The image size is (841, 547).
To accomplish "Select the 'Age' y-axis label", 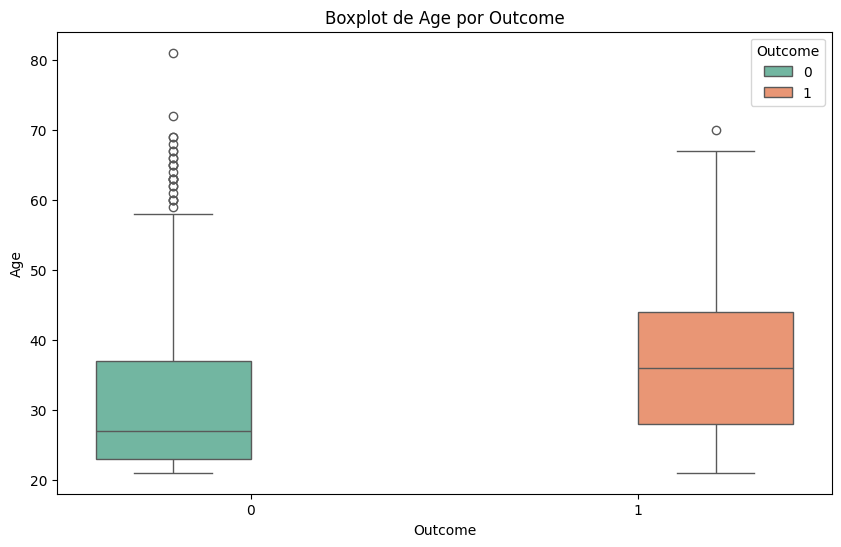I will coord(15,264).
